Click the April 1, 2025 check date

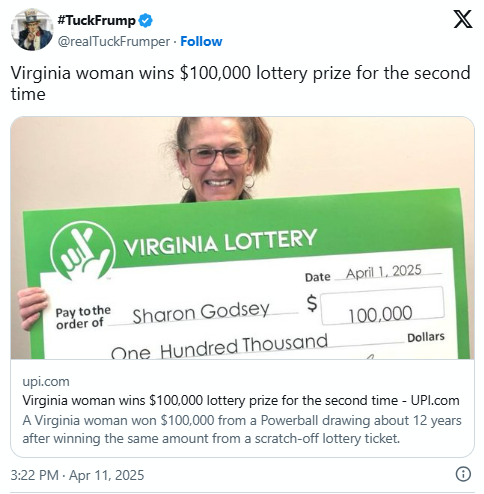click(x=384, y=272)
